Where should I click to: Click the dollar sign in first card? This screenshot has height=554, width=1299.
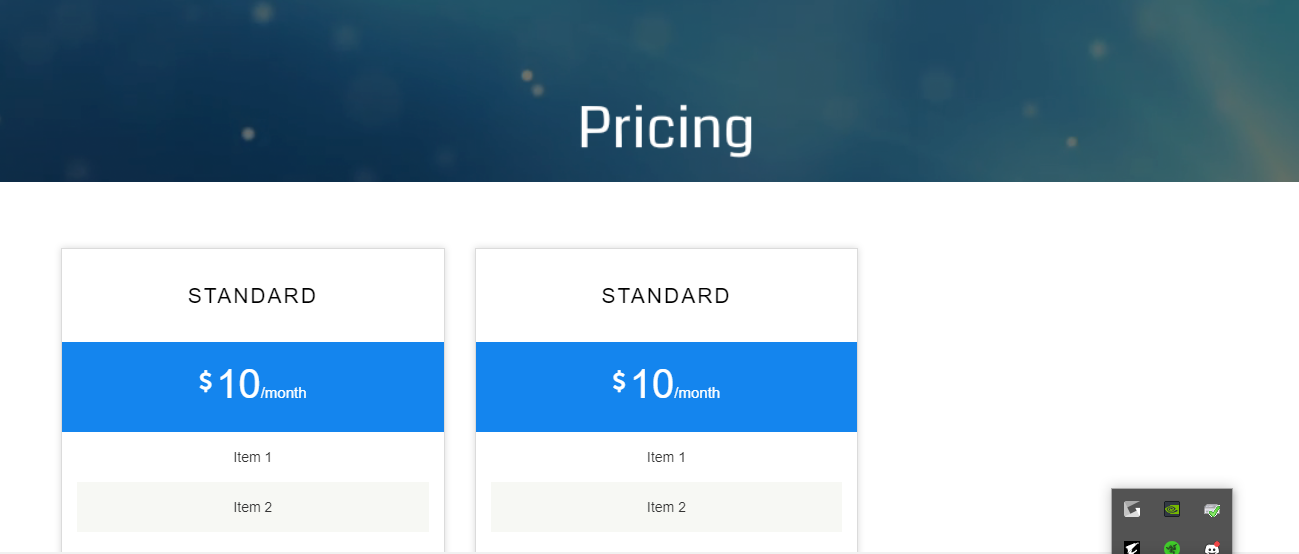click(205, 381)
